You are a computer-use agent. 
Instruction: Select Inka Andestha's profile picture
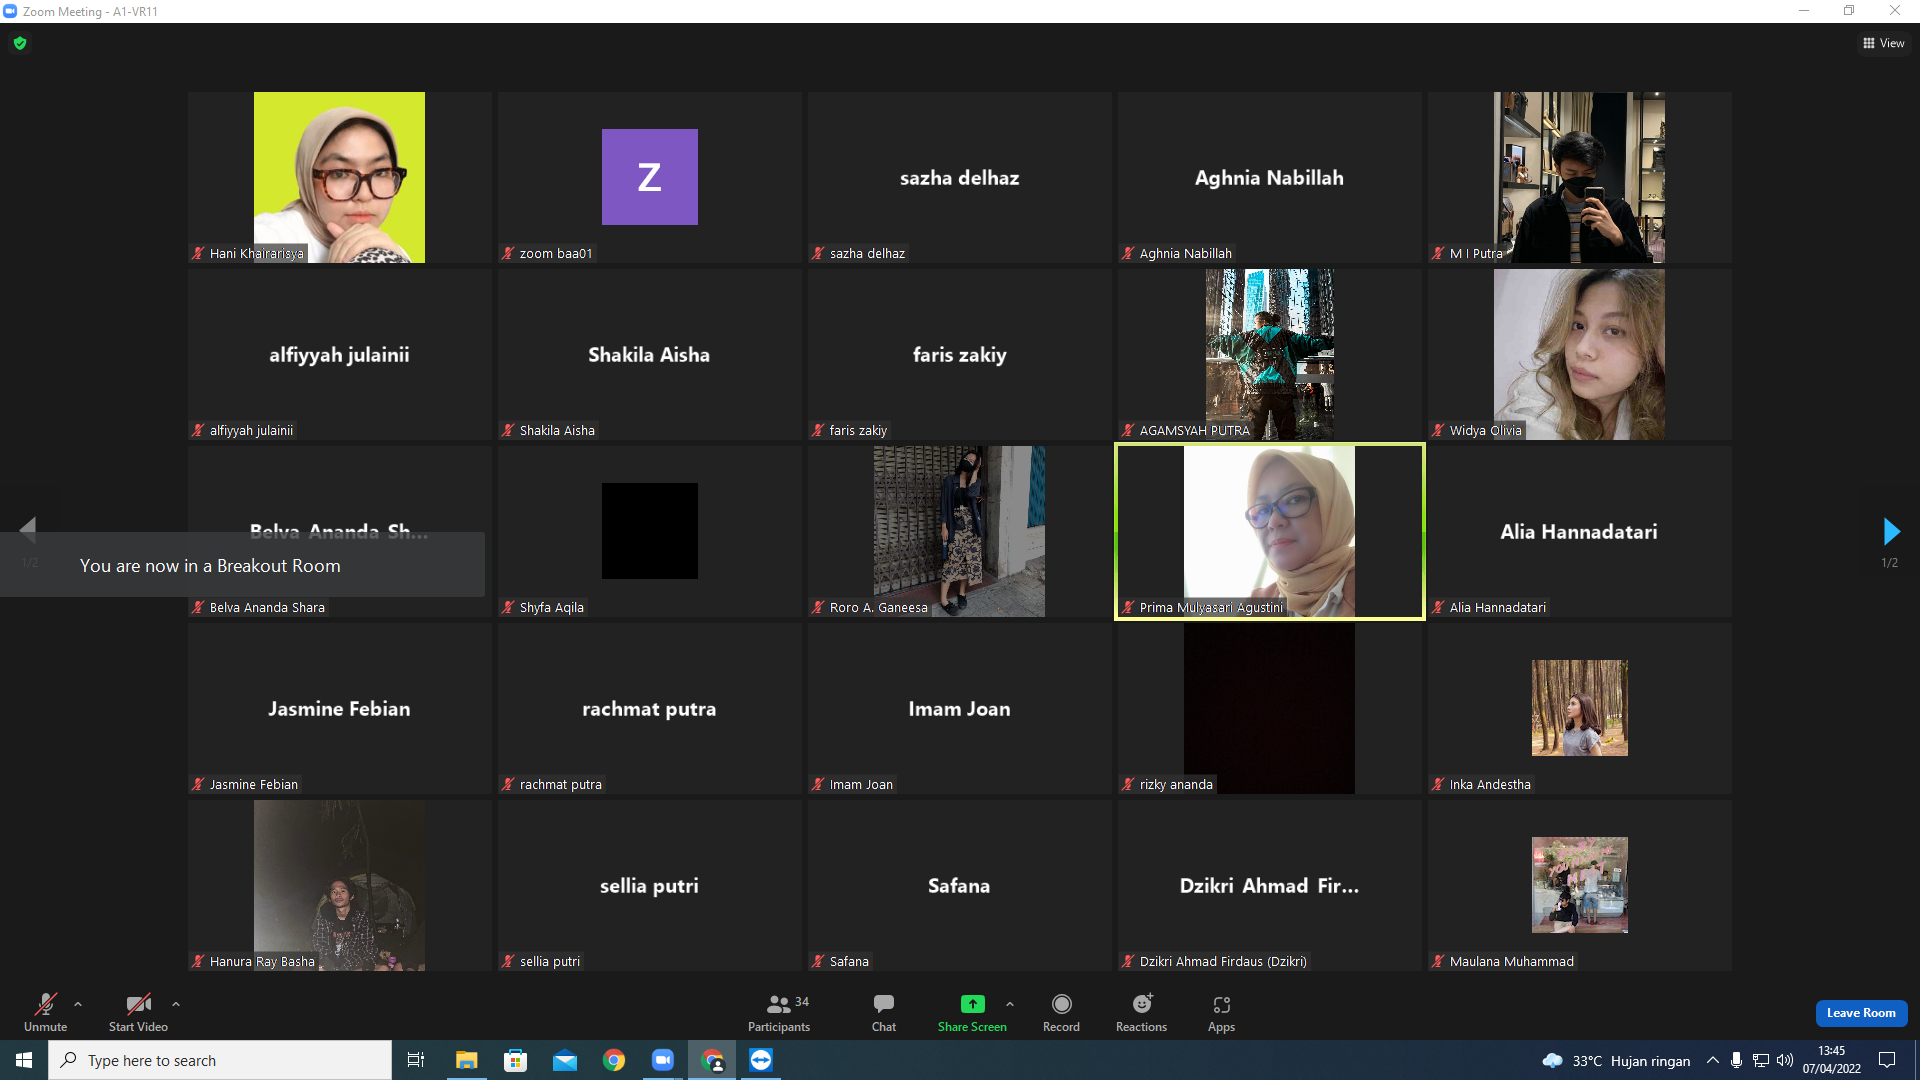coord(1579,708)
